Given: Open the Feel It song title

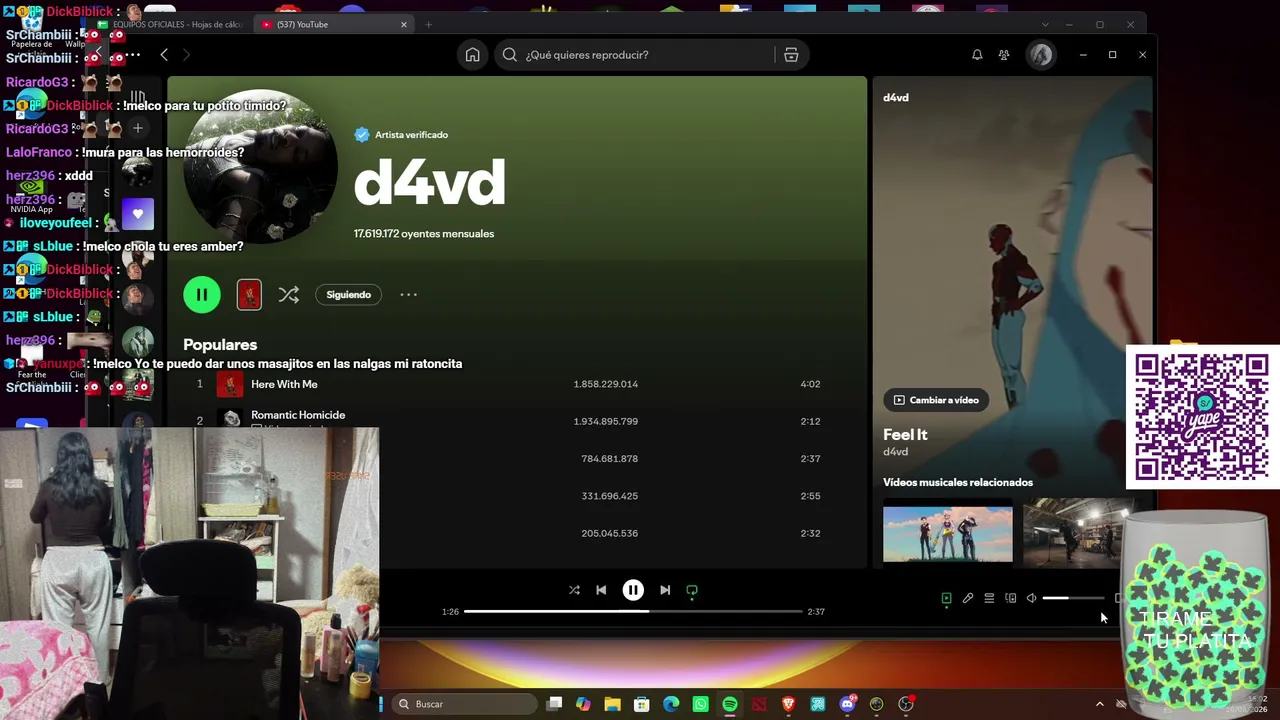Looking at the screenshot, I should (905, 435).
